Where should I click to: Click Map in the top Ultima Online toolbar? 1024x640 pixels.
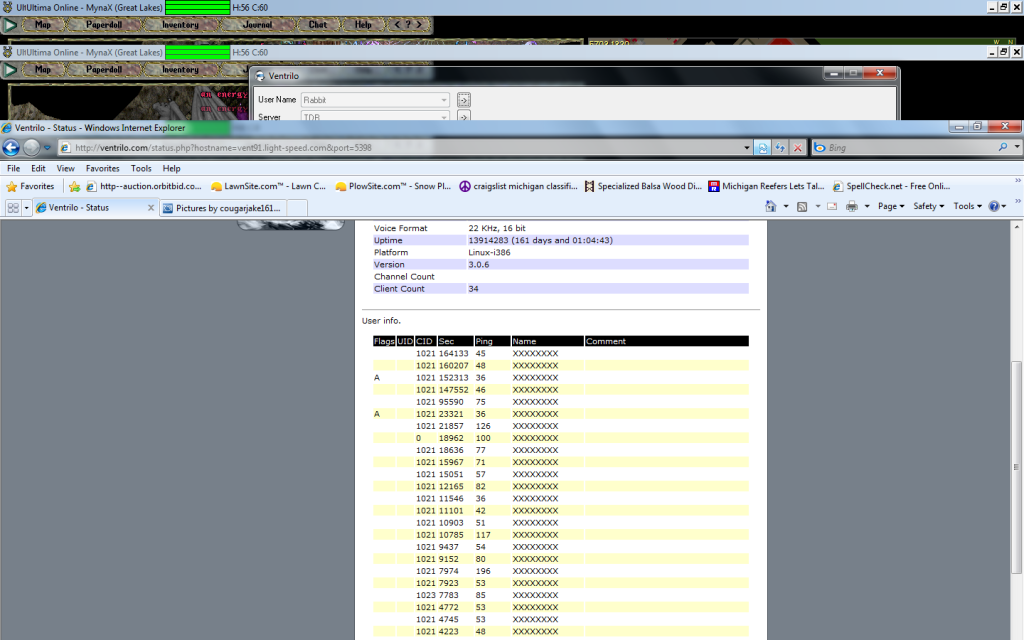(43, 25)
